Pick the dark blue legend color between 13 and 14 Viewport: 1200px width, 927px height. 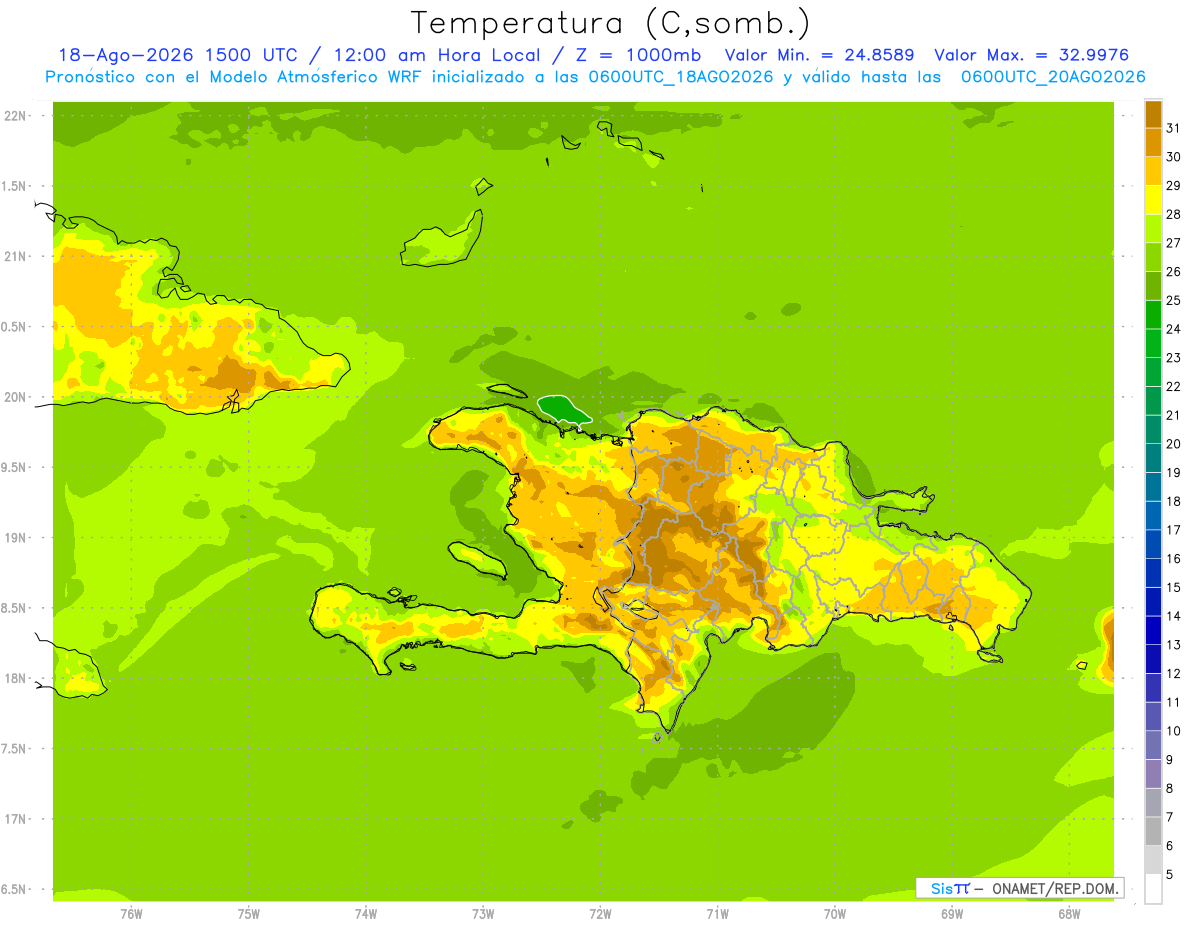click(x=1153, y=631)
